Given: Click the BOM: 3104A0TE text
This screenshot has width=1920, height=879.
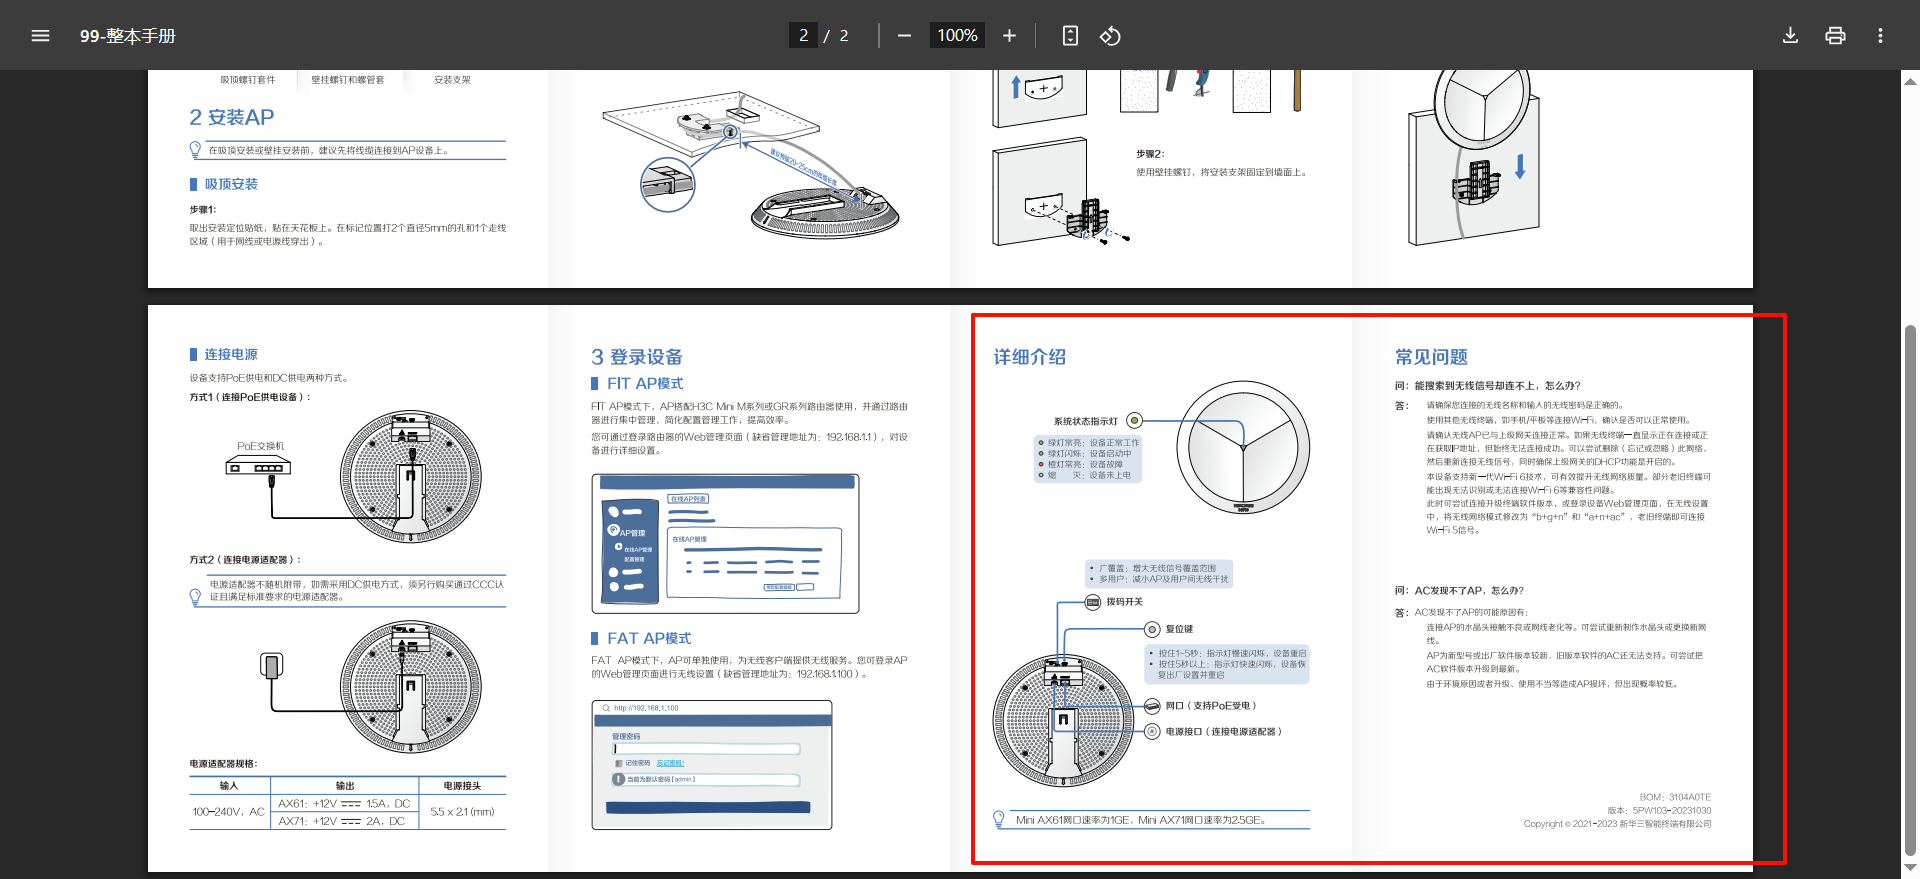Looking at the screenshot, I should (x=1675, y=797).
